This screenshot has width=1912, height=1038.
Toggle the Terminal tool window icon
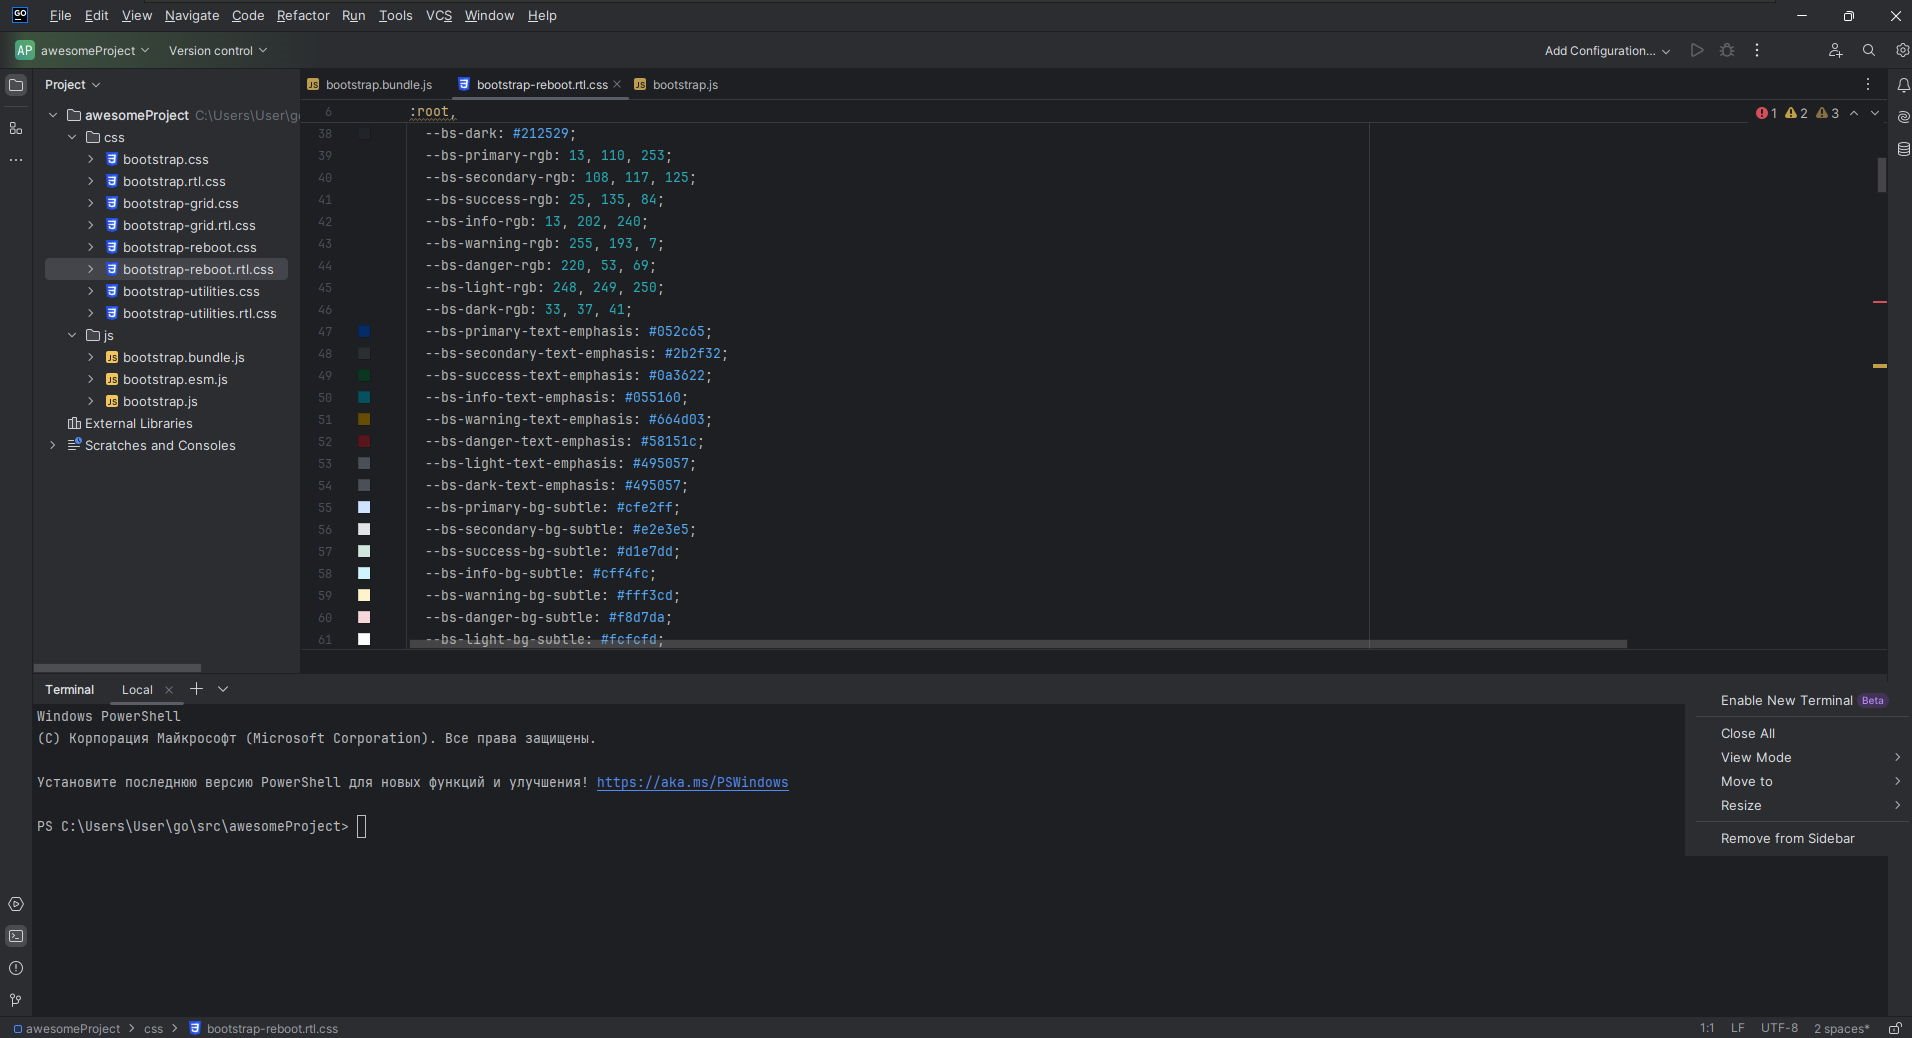pos(16,936)
